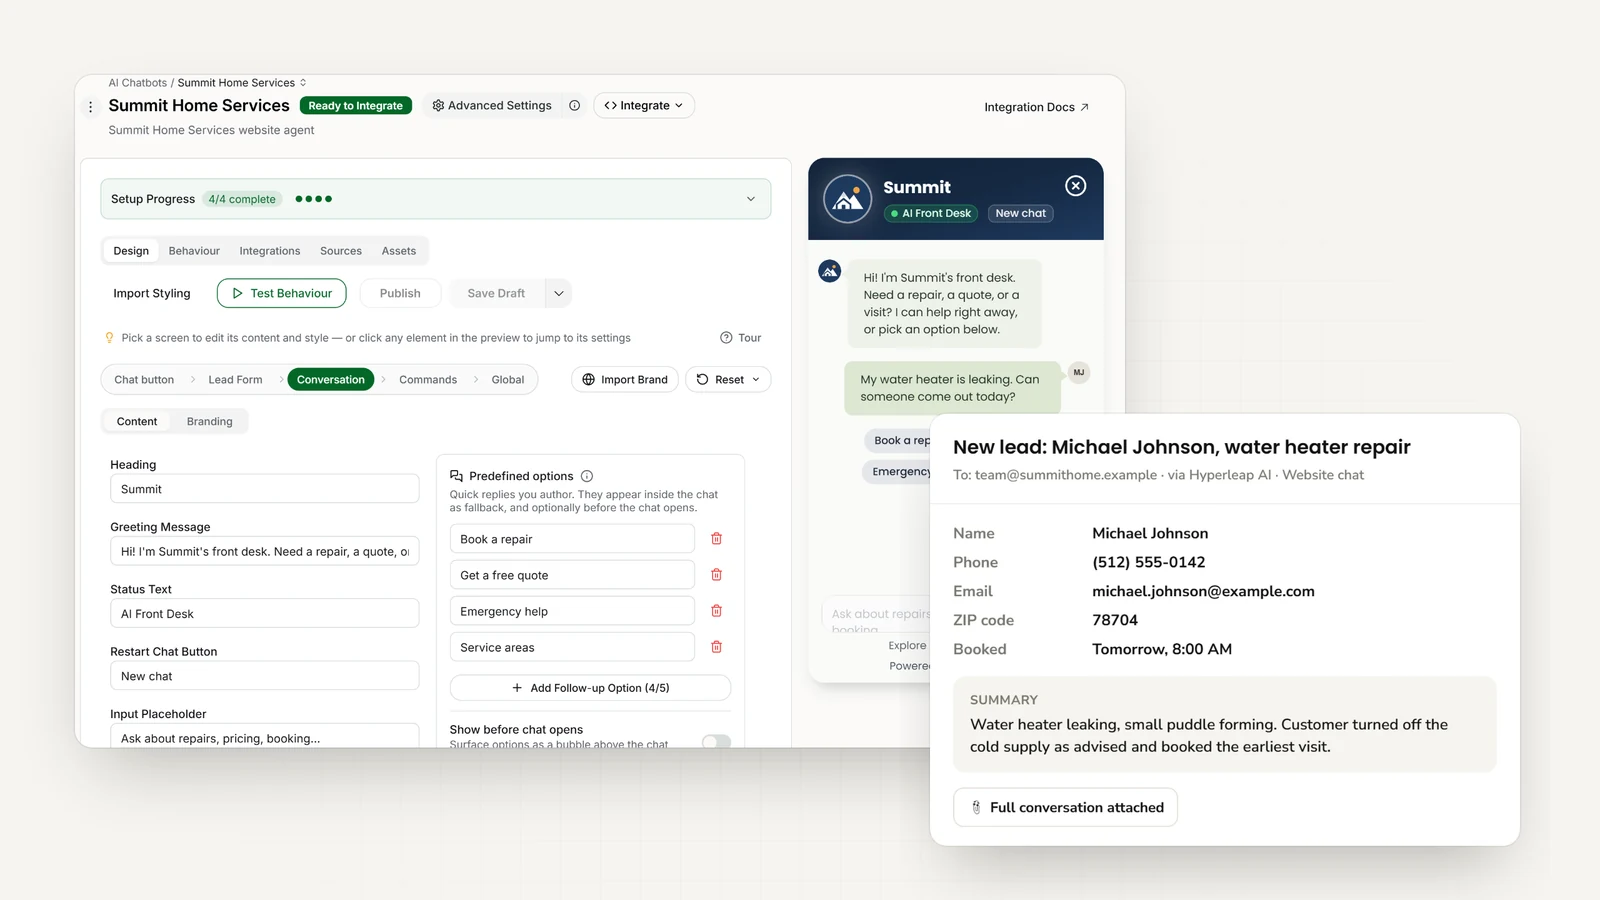Switch to the Behaviour tab

click(x=194, y=251)
